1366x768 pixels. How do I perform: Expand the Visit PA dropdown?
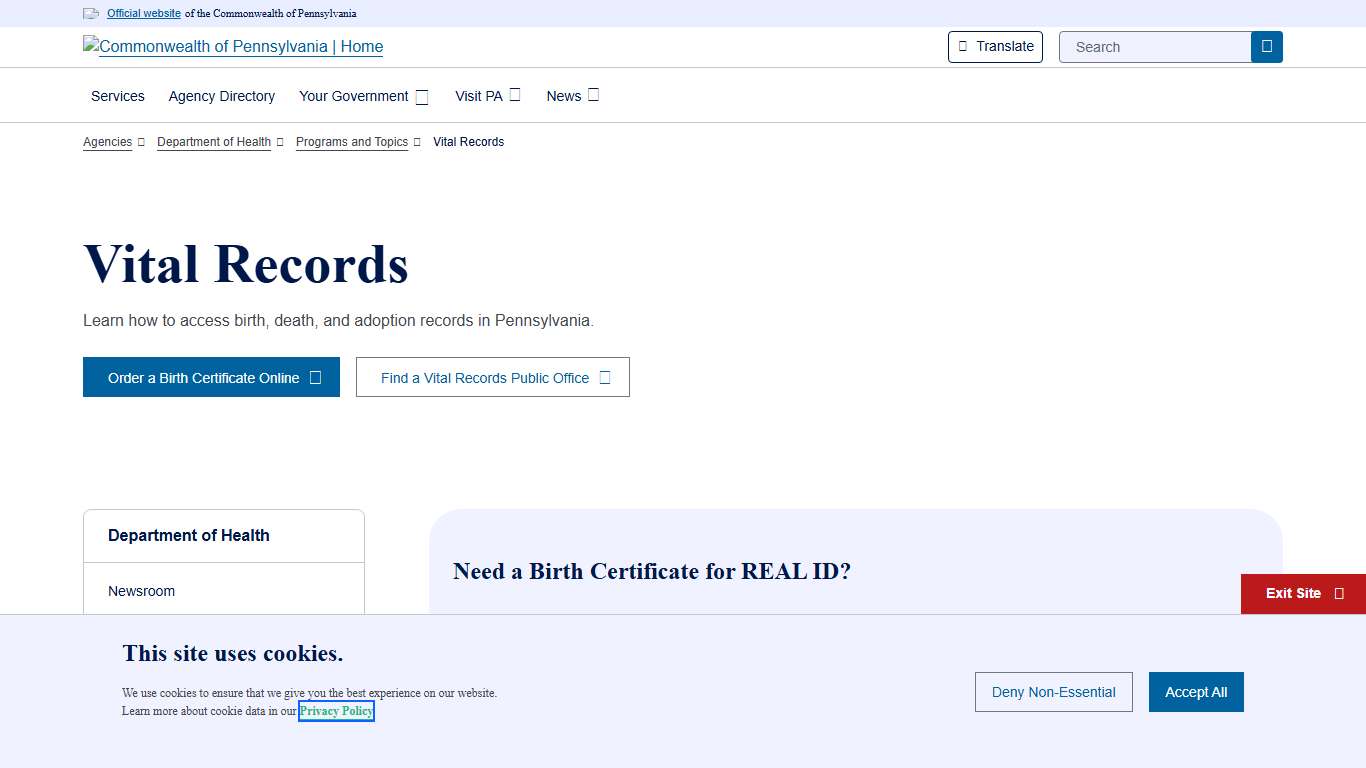pyautogui.click(x=487, y=96)
